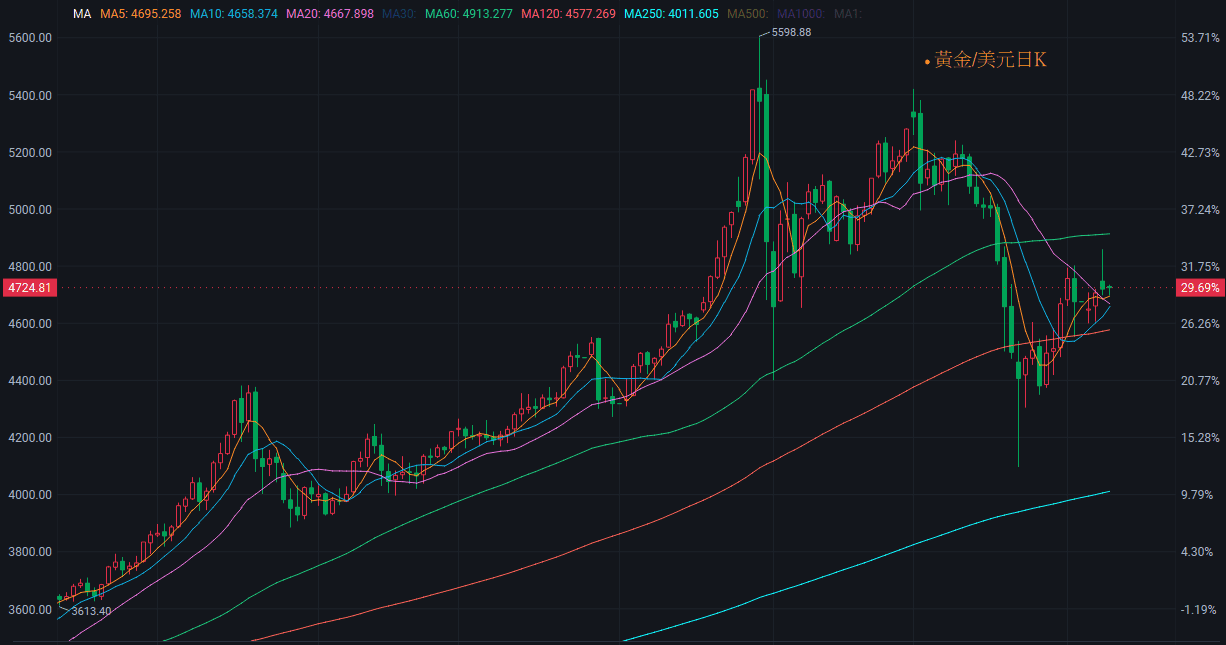Click the 5000.00 price axis label
The height and width of the screenshot is (645, 1226).
coord(30,210)
